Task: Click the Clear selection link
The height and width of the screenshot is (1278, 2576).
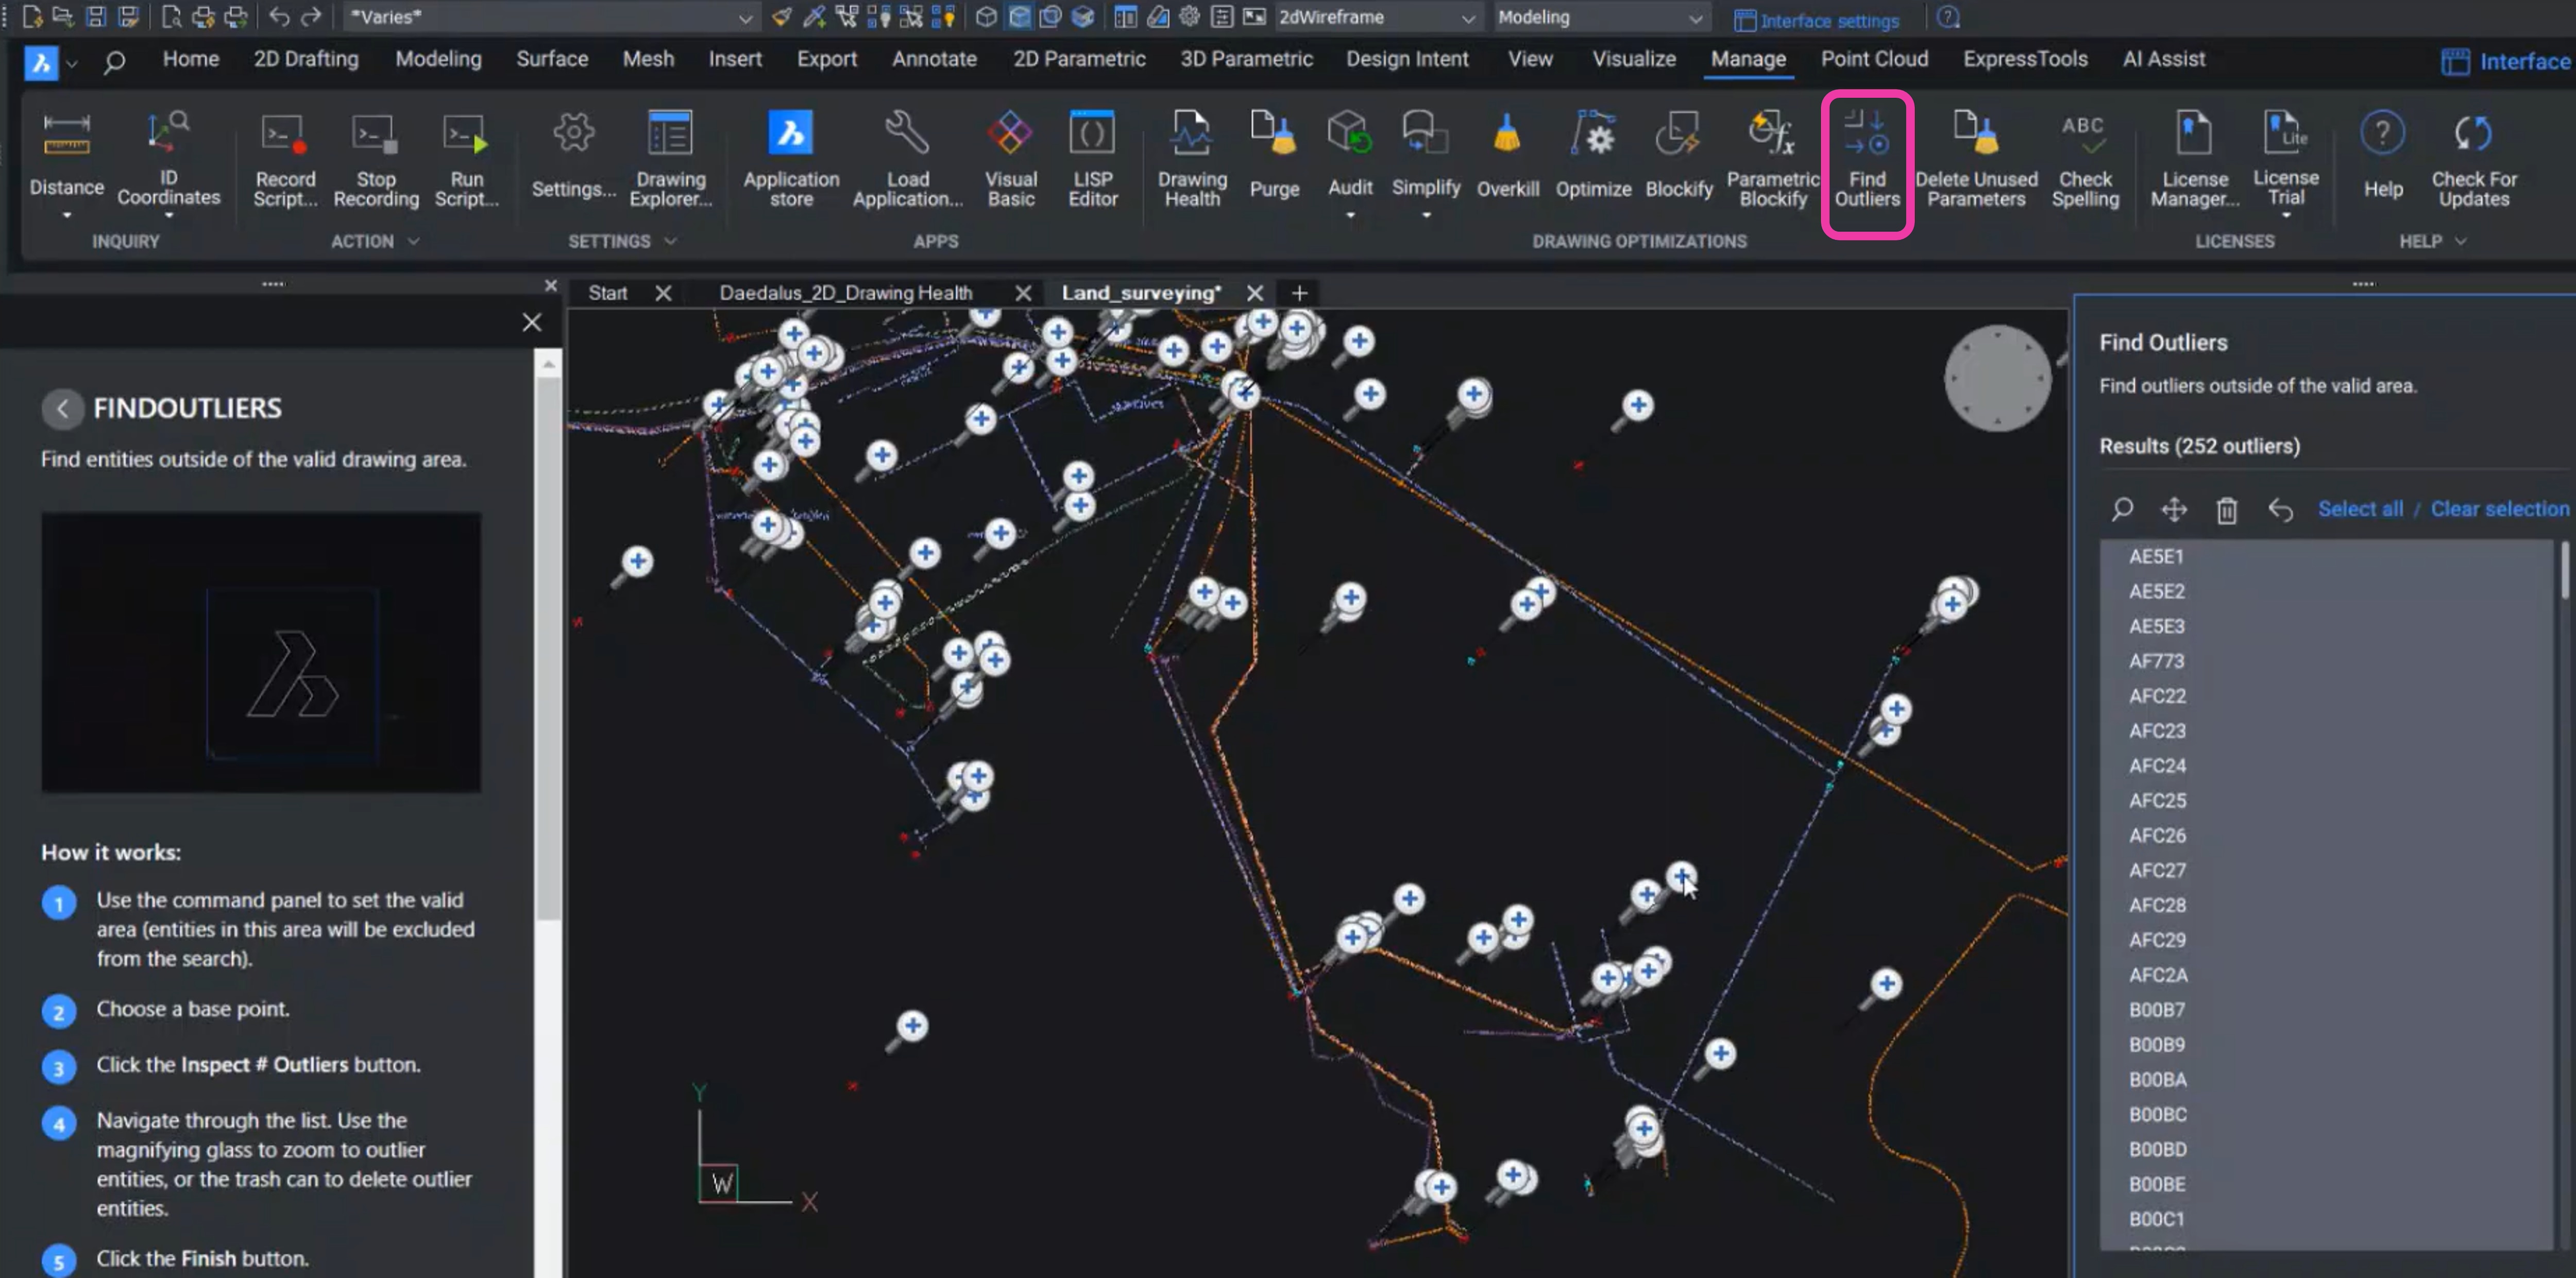Action: 2499,508
